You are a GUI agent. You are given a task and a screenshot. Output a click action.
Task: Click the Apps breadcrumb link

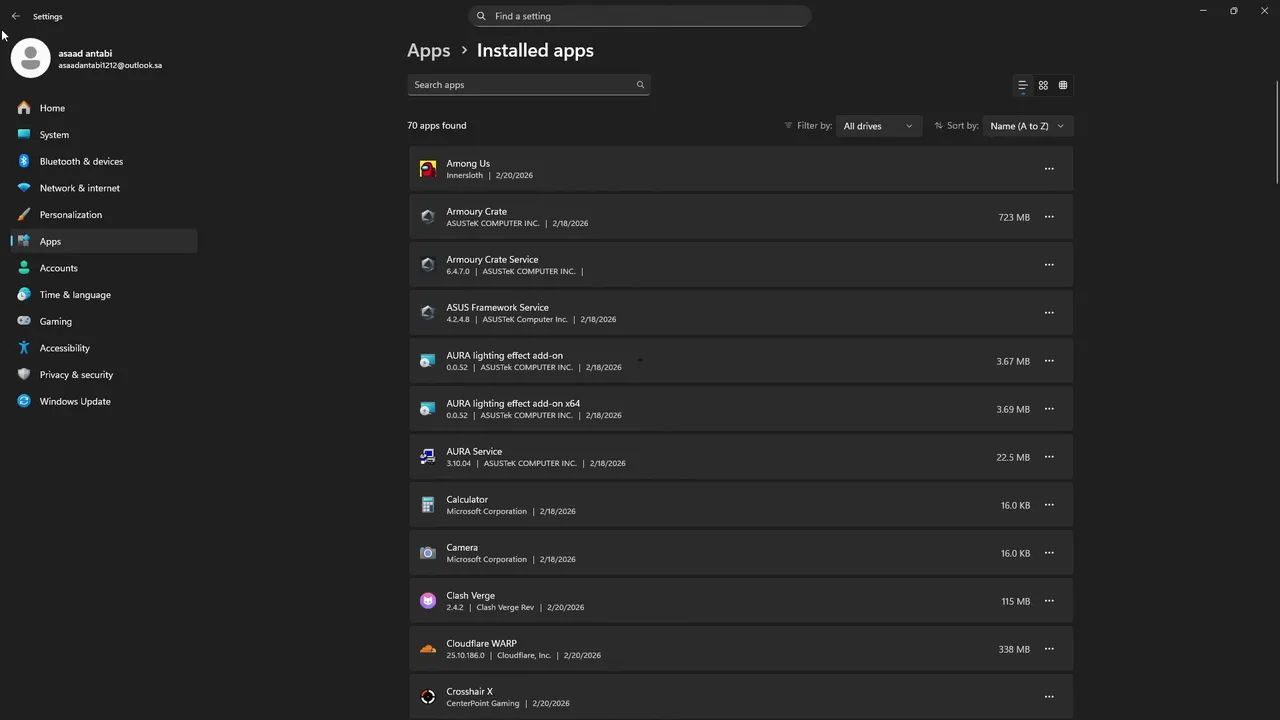click(x=428, y=50)
